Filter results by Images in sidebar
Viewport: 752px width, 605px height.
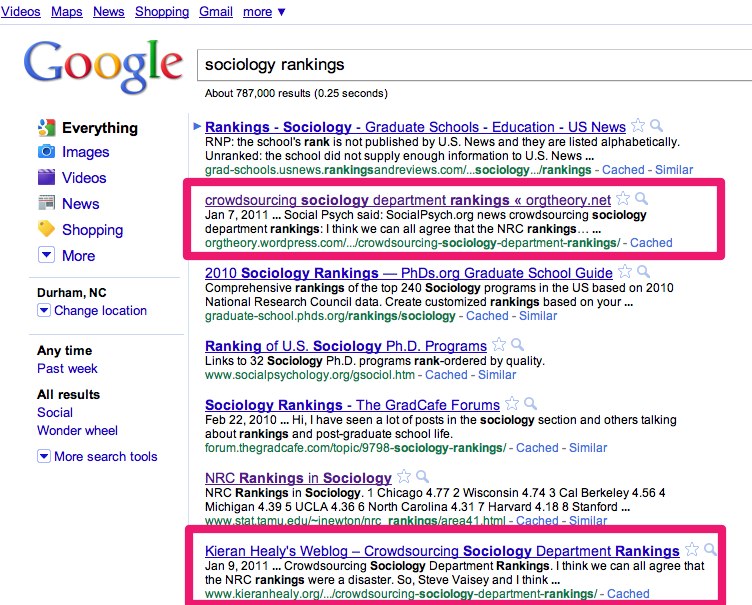pyautogui.click(x=85, y=152)
